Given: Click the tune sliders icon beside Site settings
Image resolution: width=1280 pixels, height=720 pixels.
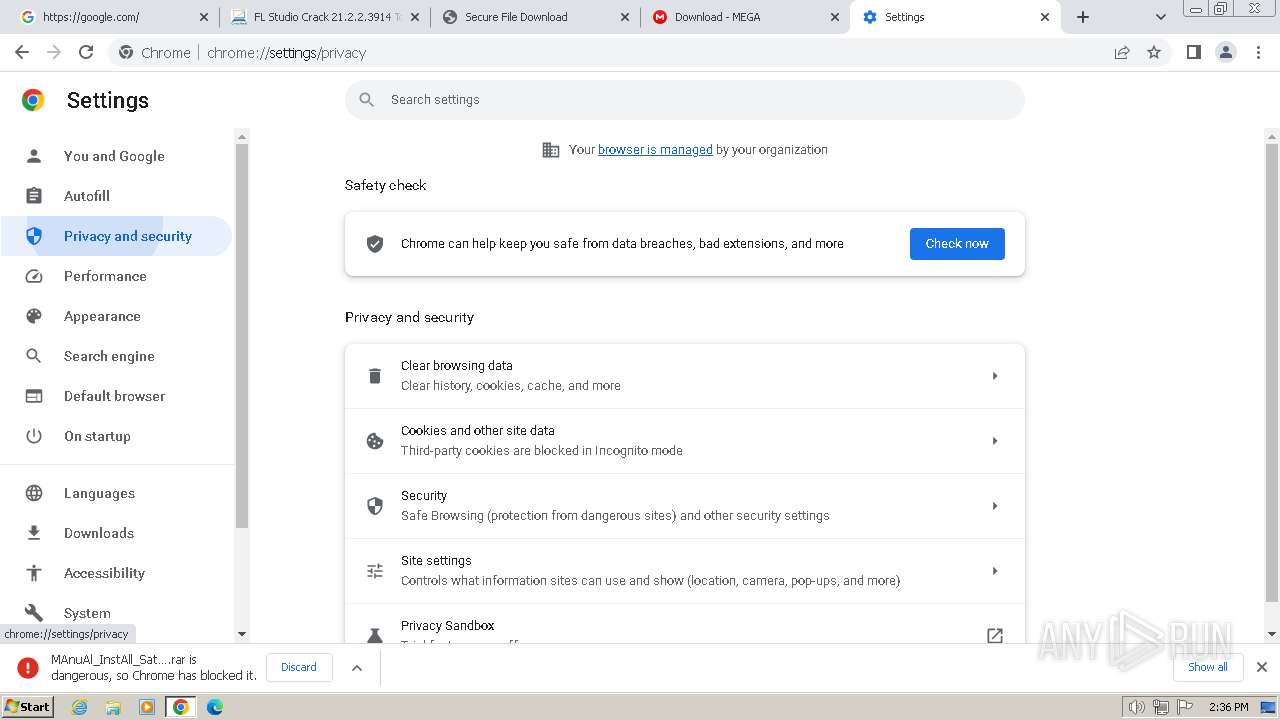Looking at the screenshot, I should pos(375,571).
